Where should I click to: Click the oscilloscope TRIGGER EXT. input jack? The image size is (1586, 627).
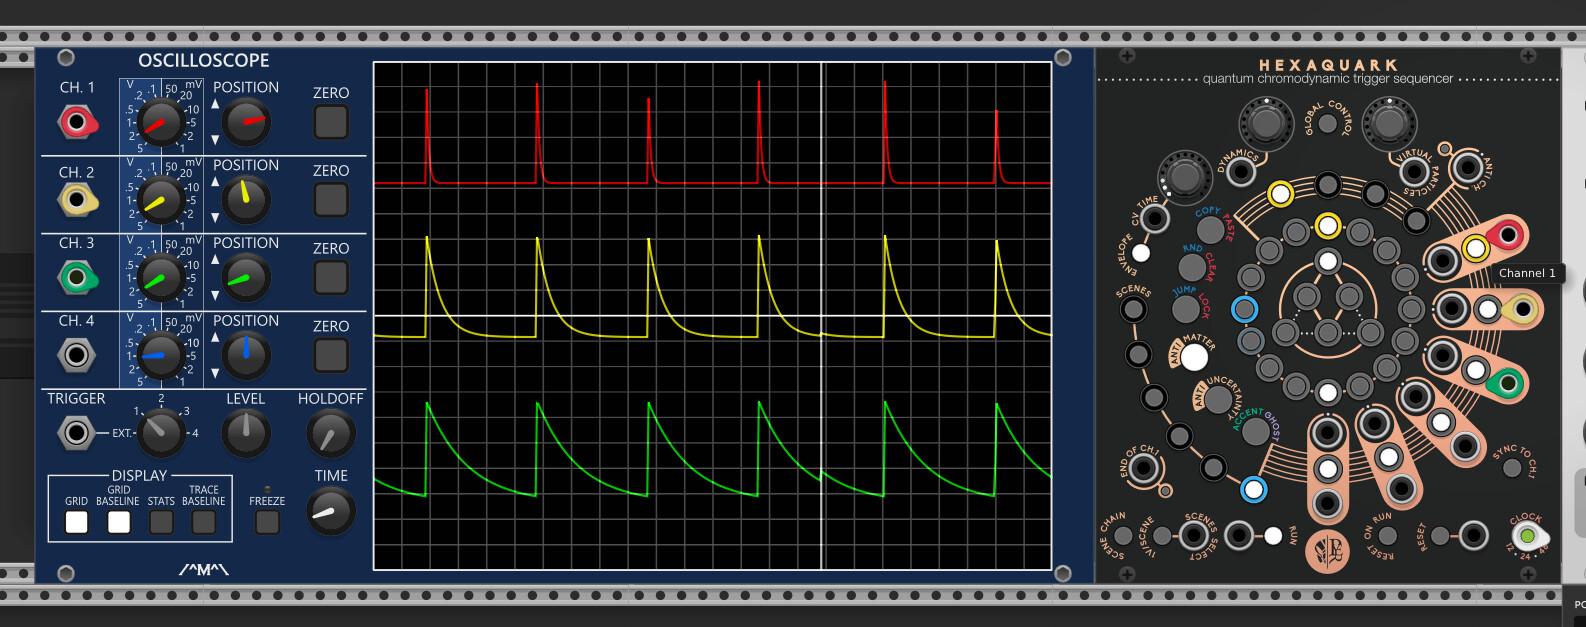pos(76,433)
